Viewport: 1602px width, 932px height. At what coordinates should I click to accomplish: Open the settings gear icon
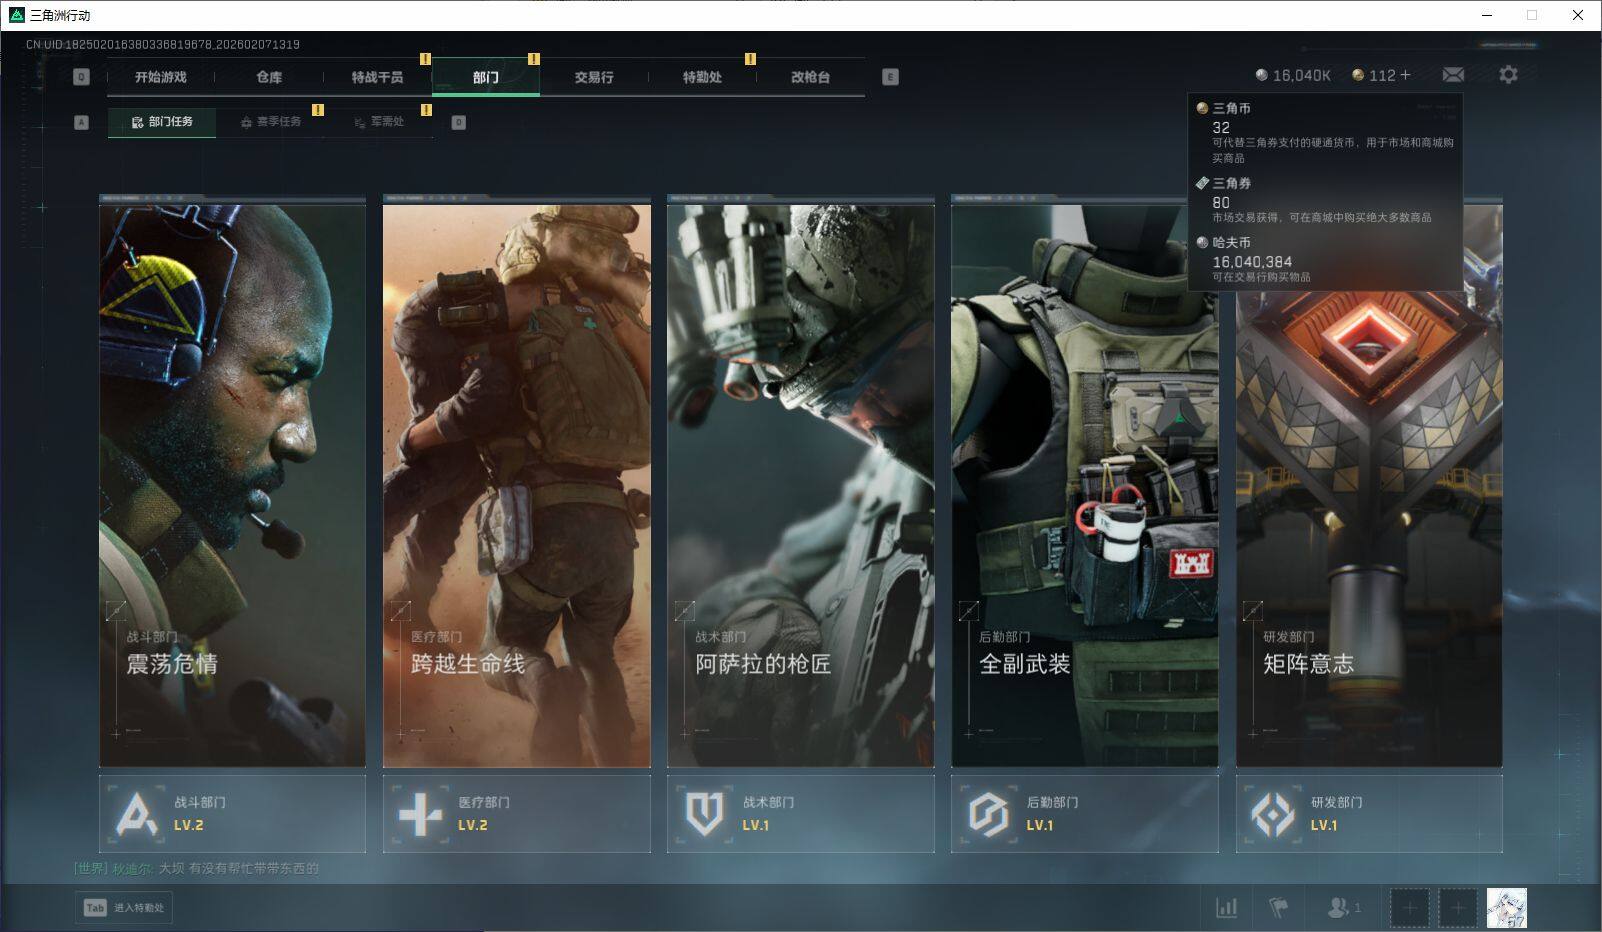[x=1508, y=74]
